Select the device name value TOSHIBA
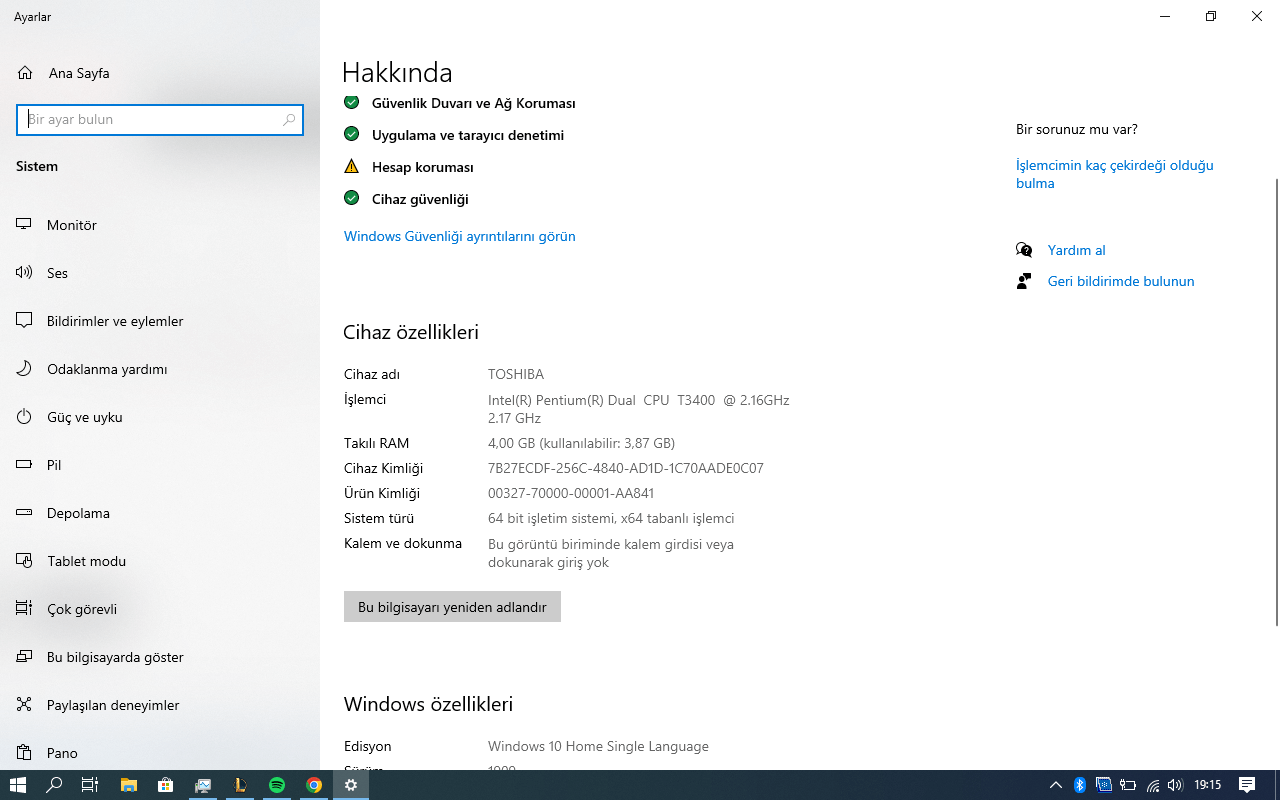Image resolution: width=1280 pixels, height=800 pixels. click(516, 374)
